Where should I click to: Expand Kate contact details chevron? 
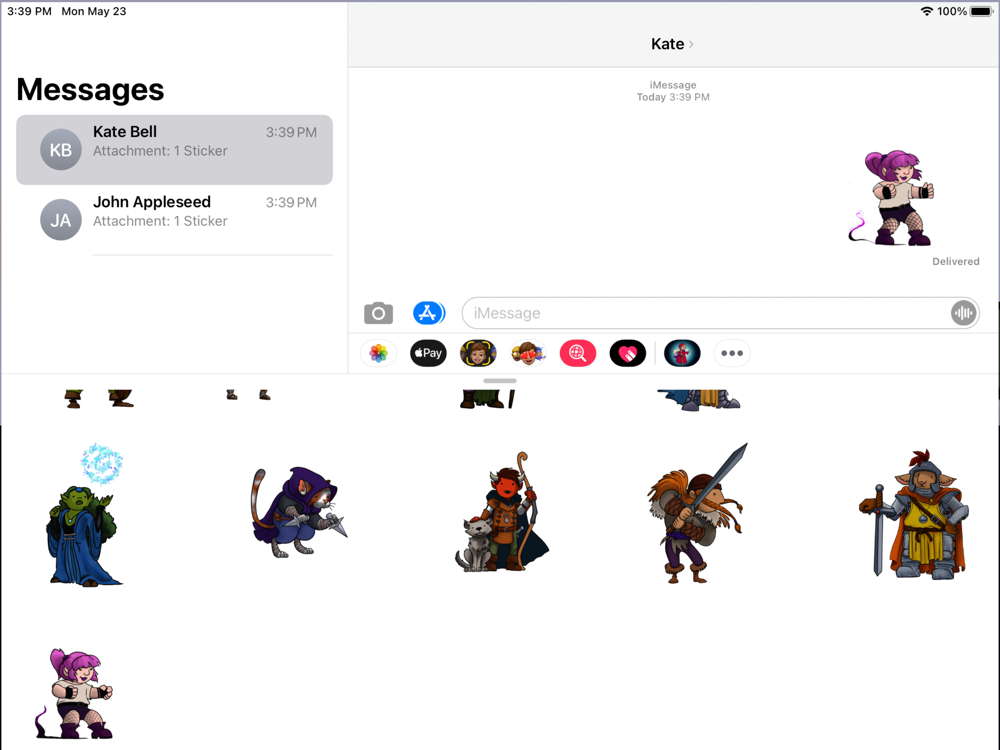691,44
